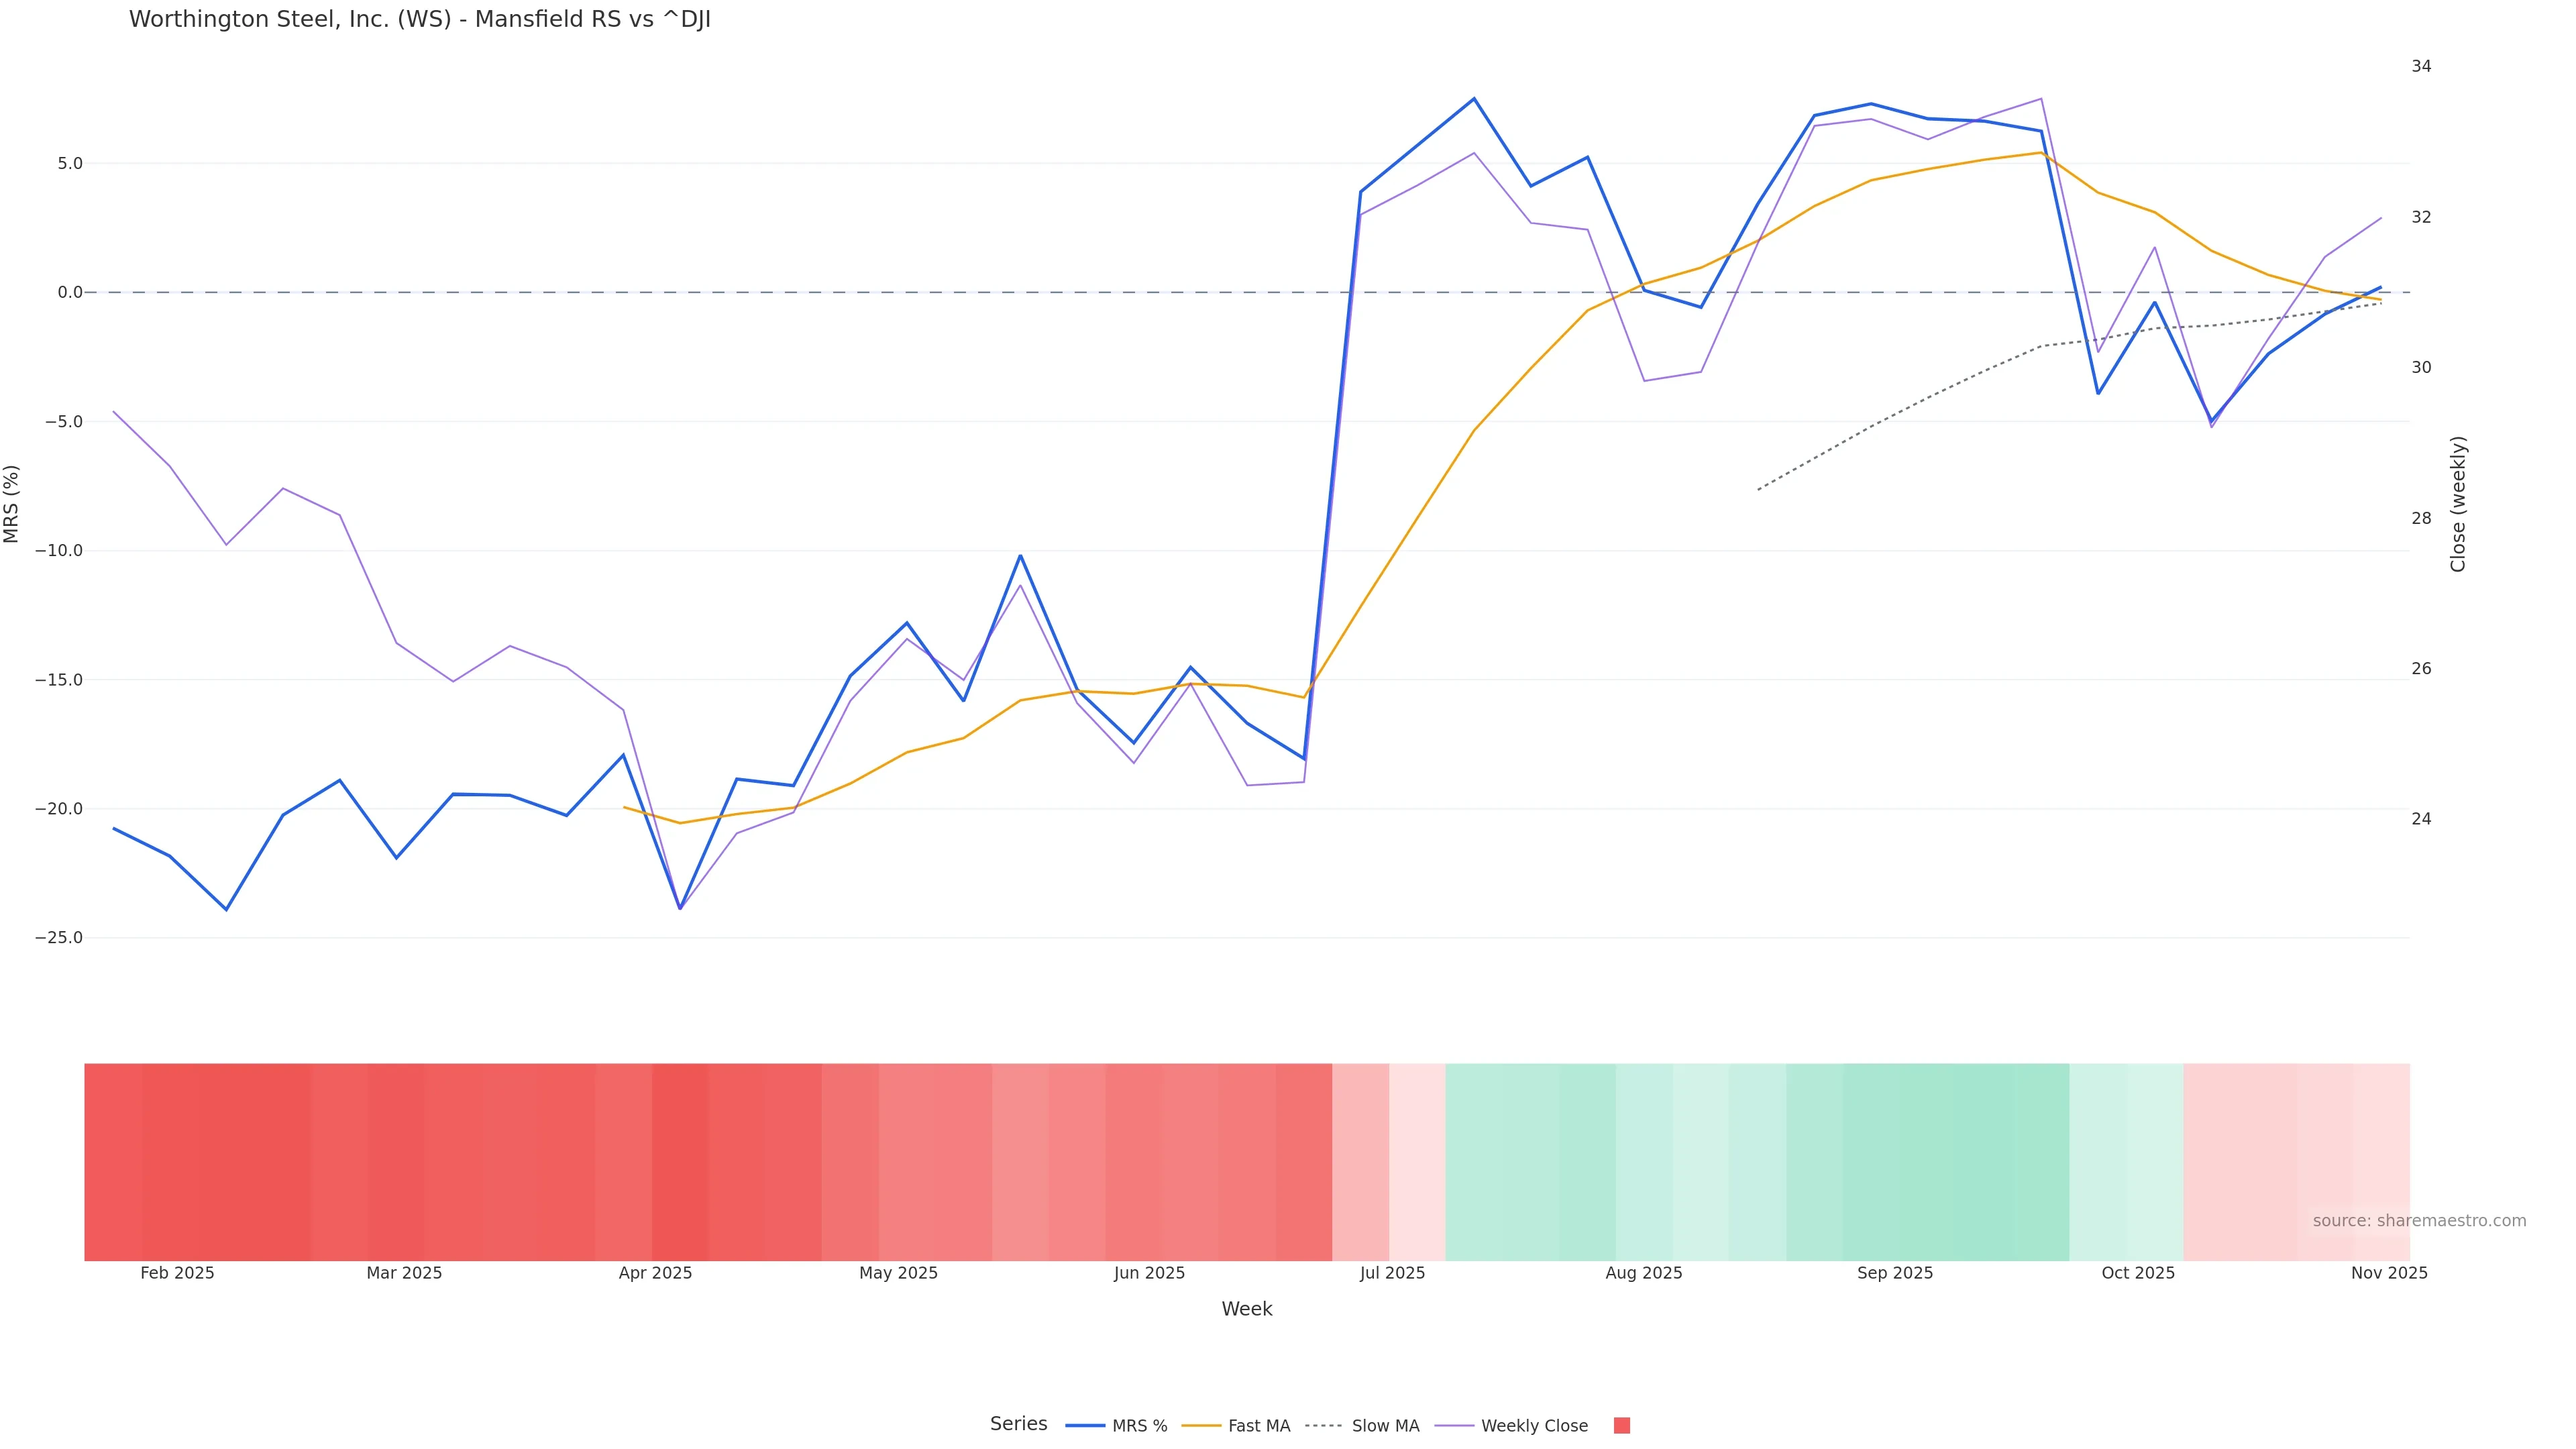
Task: Click the Nov 2025 axis label
Action: click(x=2389, y=1273)
